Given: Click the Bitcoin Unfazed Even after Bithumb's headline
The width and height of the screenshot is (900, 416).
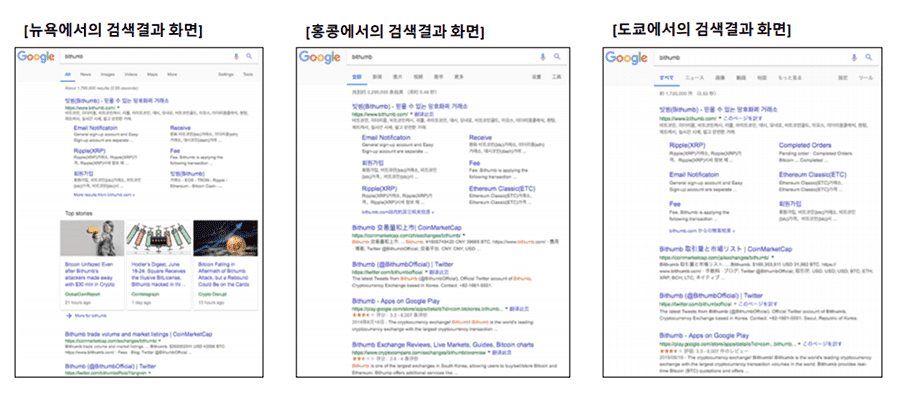Looking at the screenshot, I should [x=92, y=274].
